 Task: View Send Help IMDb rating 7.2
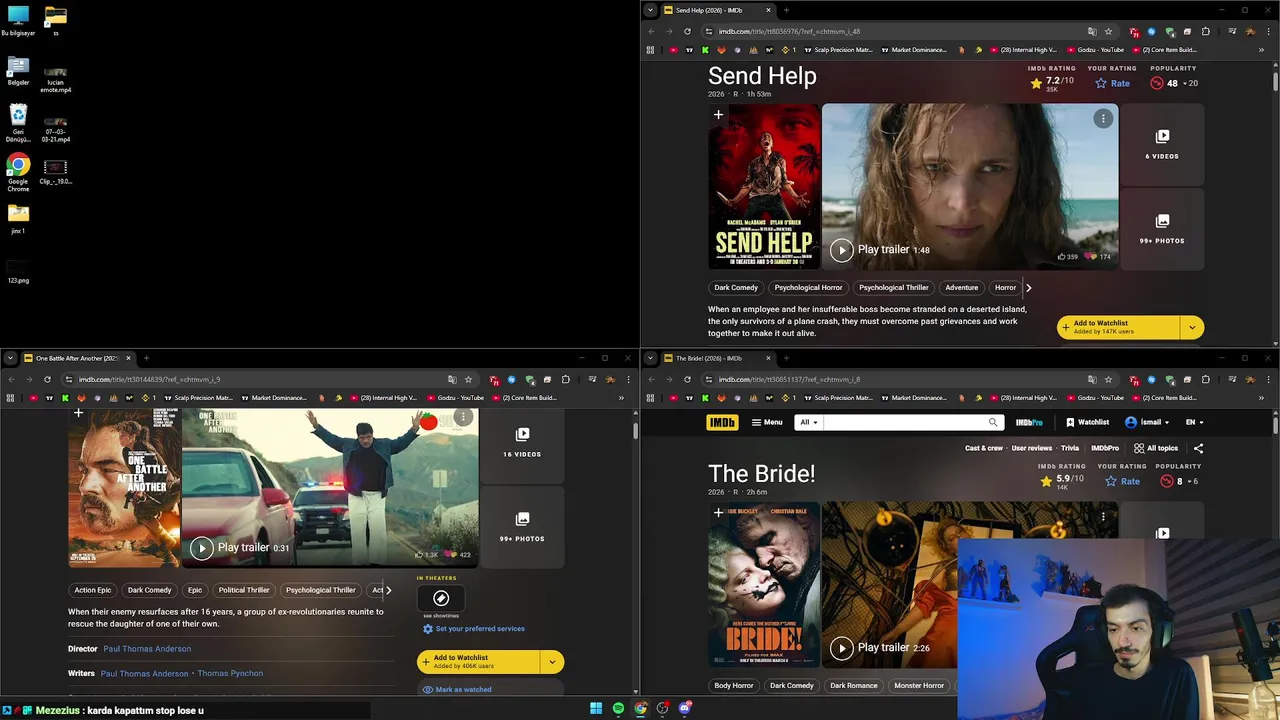coord(1052,83)
